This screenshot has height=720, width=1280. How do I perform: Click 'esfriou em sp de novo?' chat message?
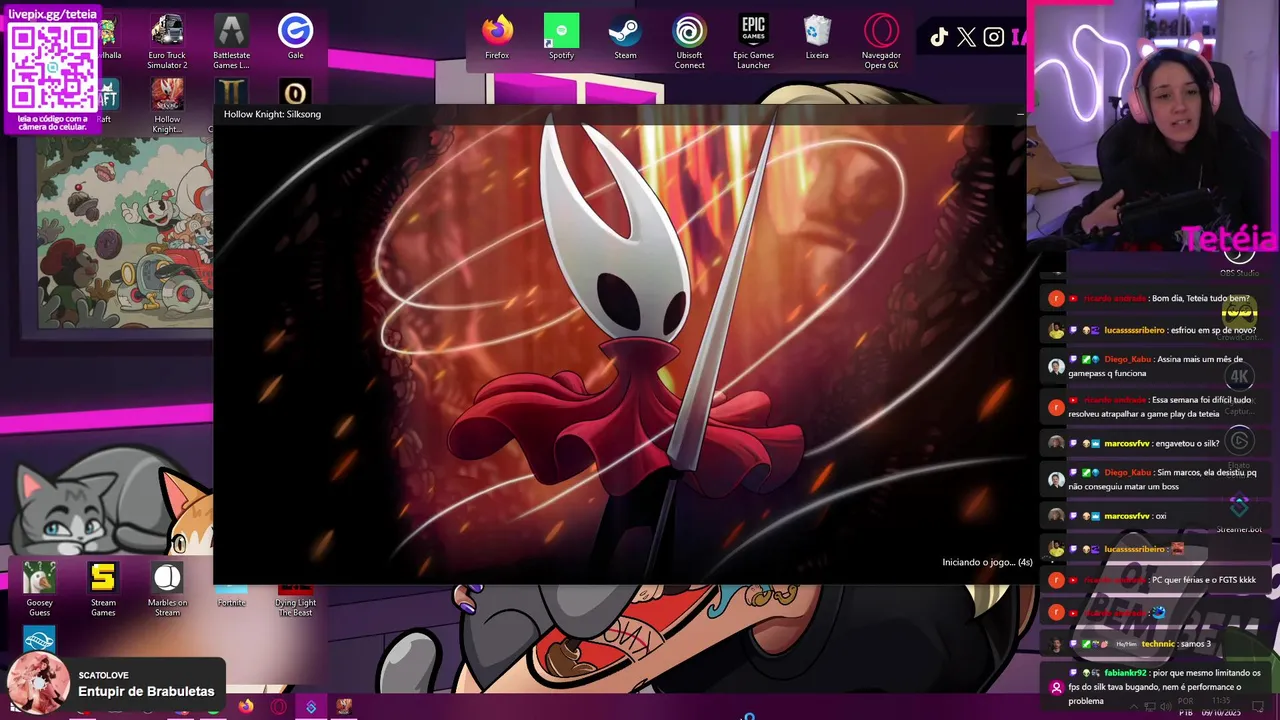click(x=1214, y=330)
